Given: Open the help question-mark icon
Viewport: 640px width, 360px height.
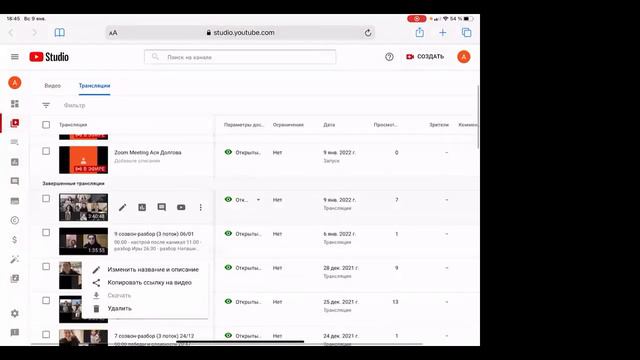Looking at the screenshot, I should tap(389, 57).
